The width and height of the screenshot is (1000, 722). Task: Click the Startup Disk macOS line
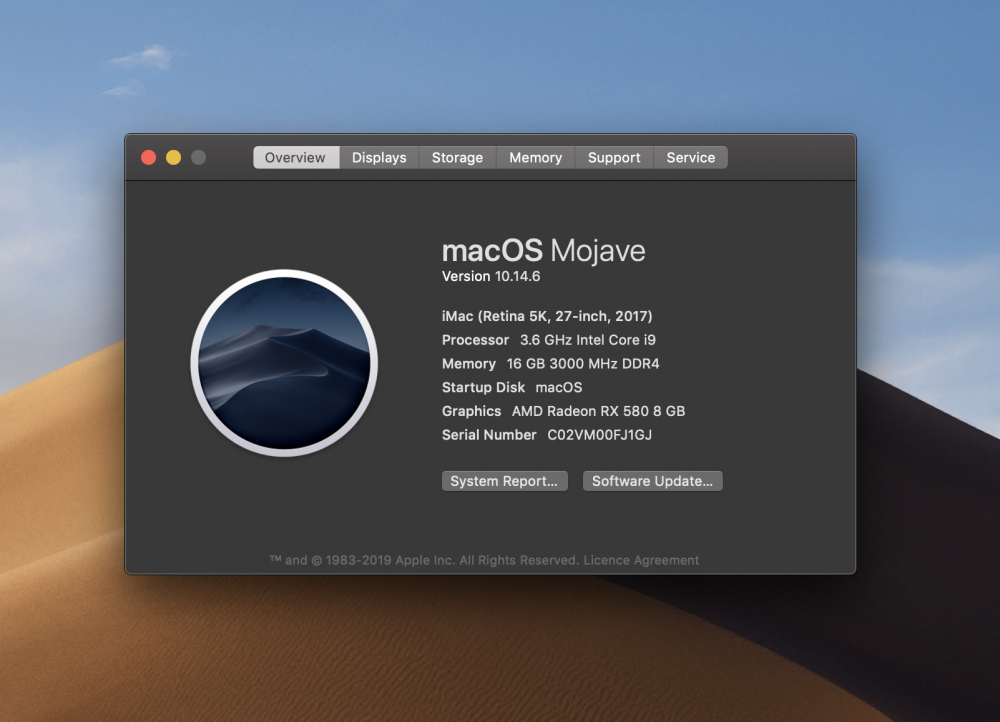click(512, 387)
